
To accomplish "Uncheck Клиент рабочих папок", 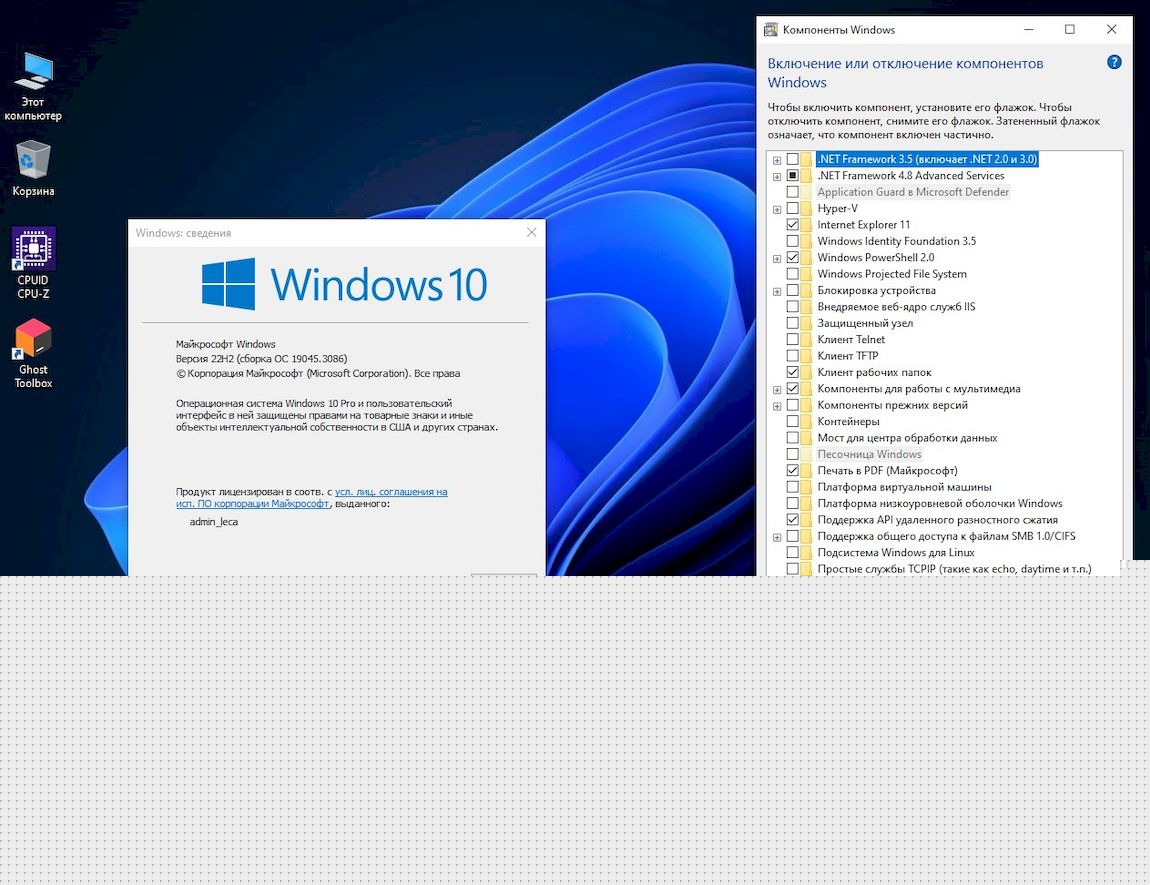I will point(793,372).
